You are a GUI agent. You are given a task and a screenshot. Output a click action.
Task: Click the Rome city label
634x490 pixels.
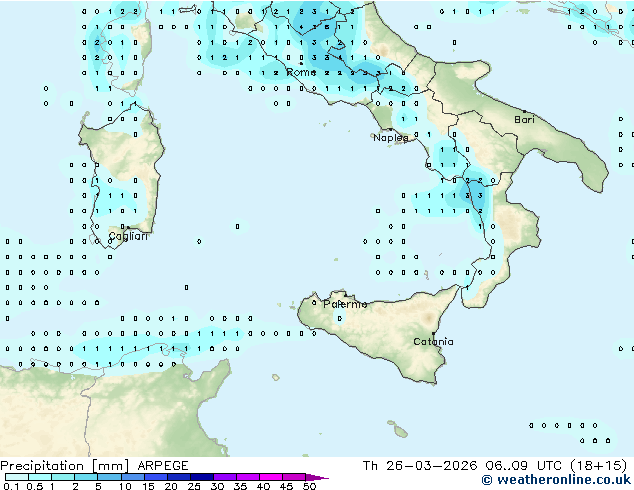[301, 72]
